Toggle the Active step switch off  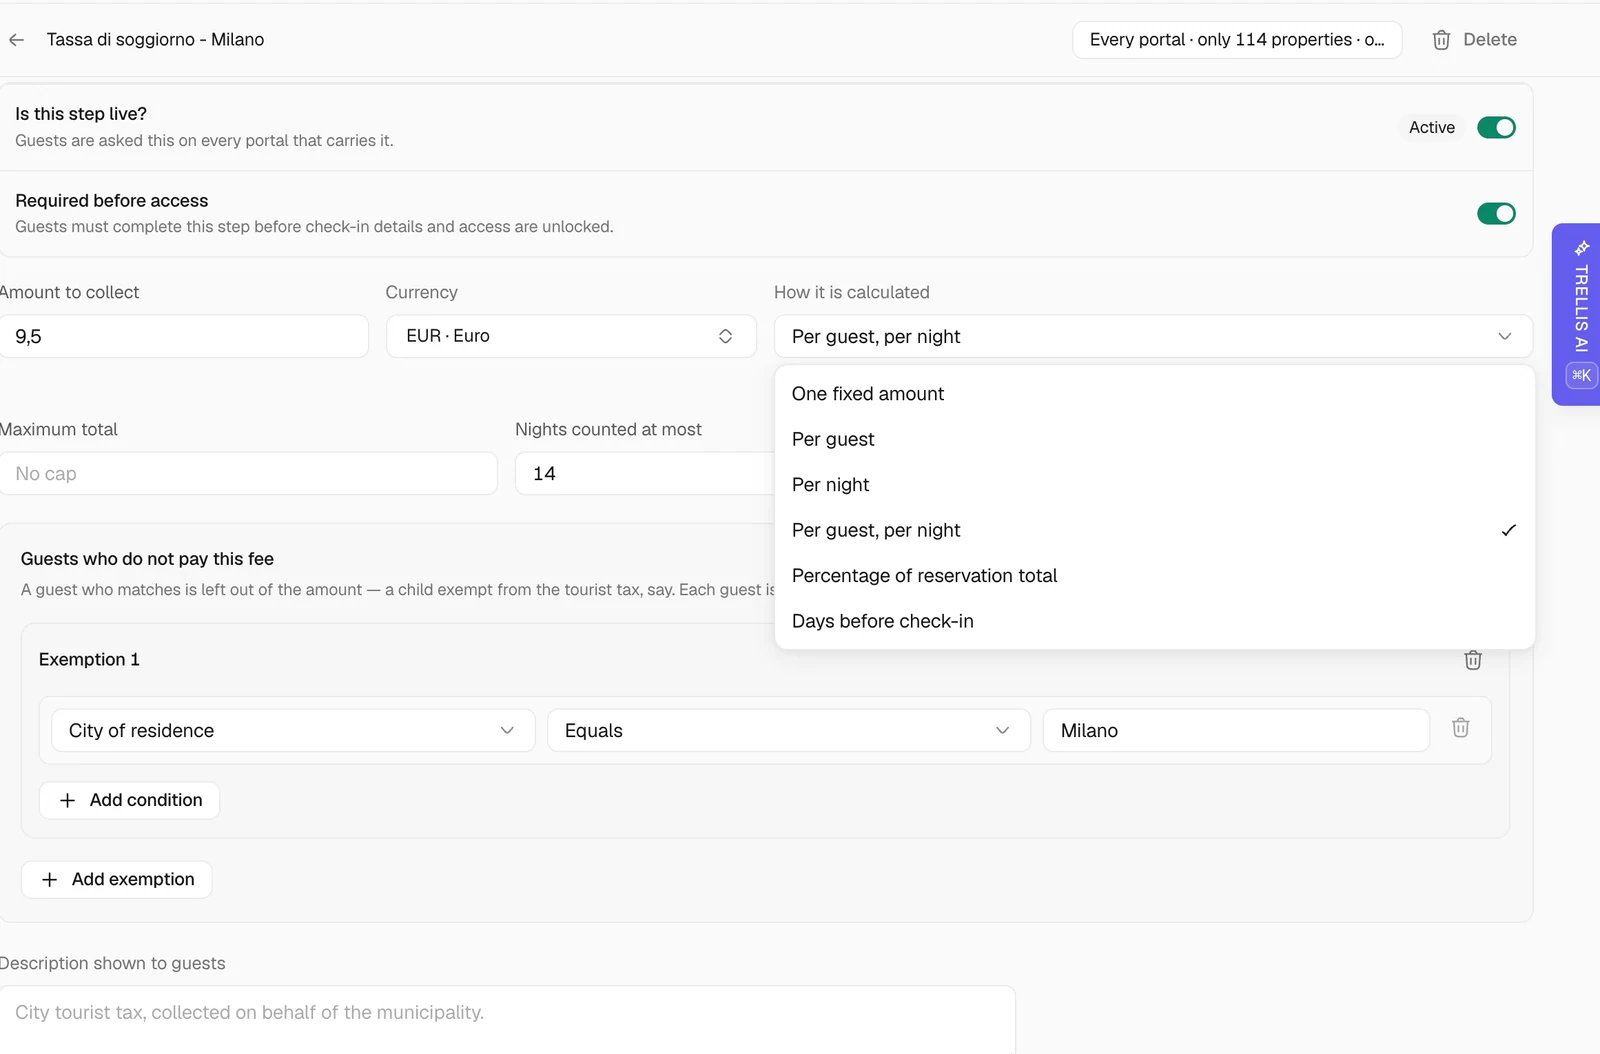point(1496,128)
